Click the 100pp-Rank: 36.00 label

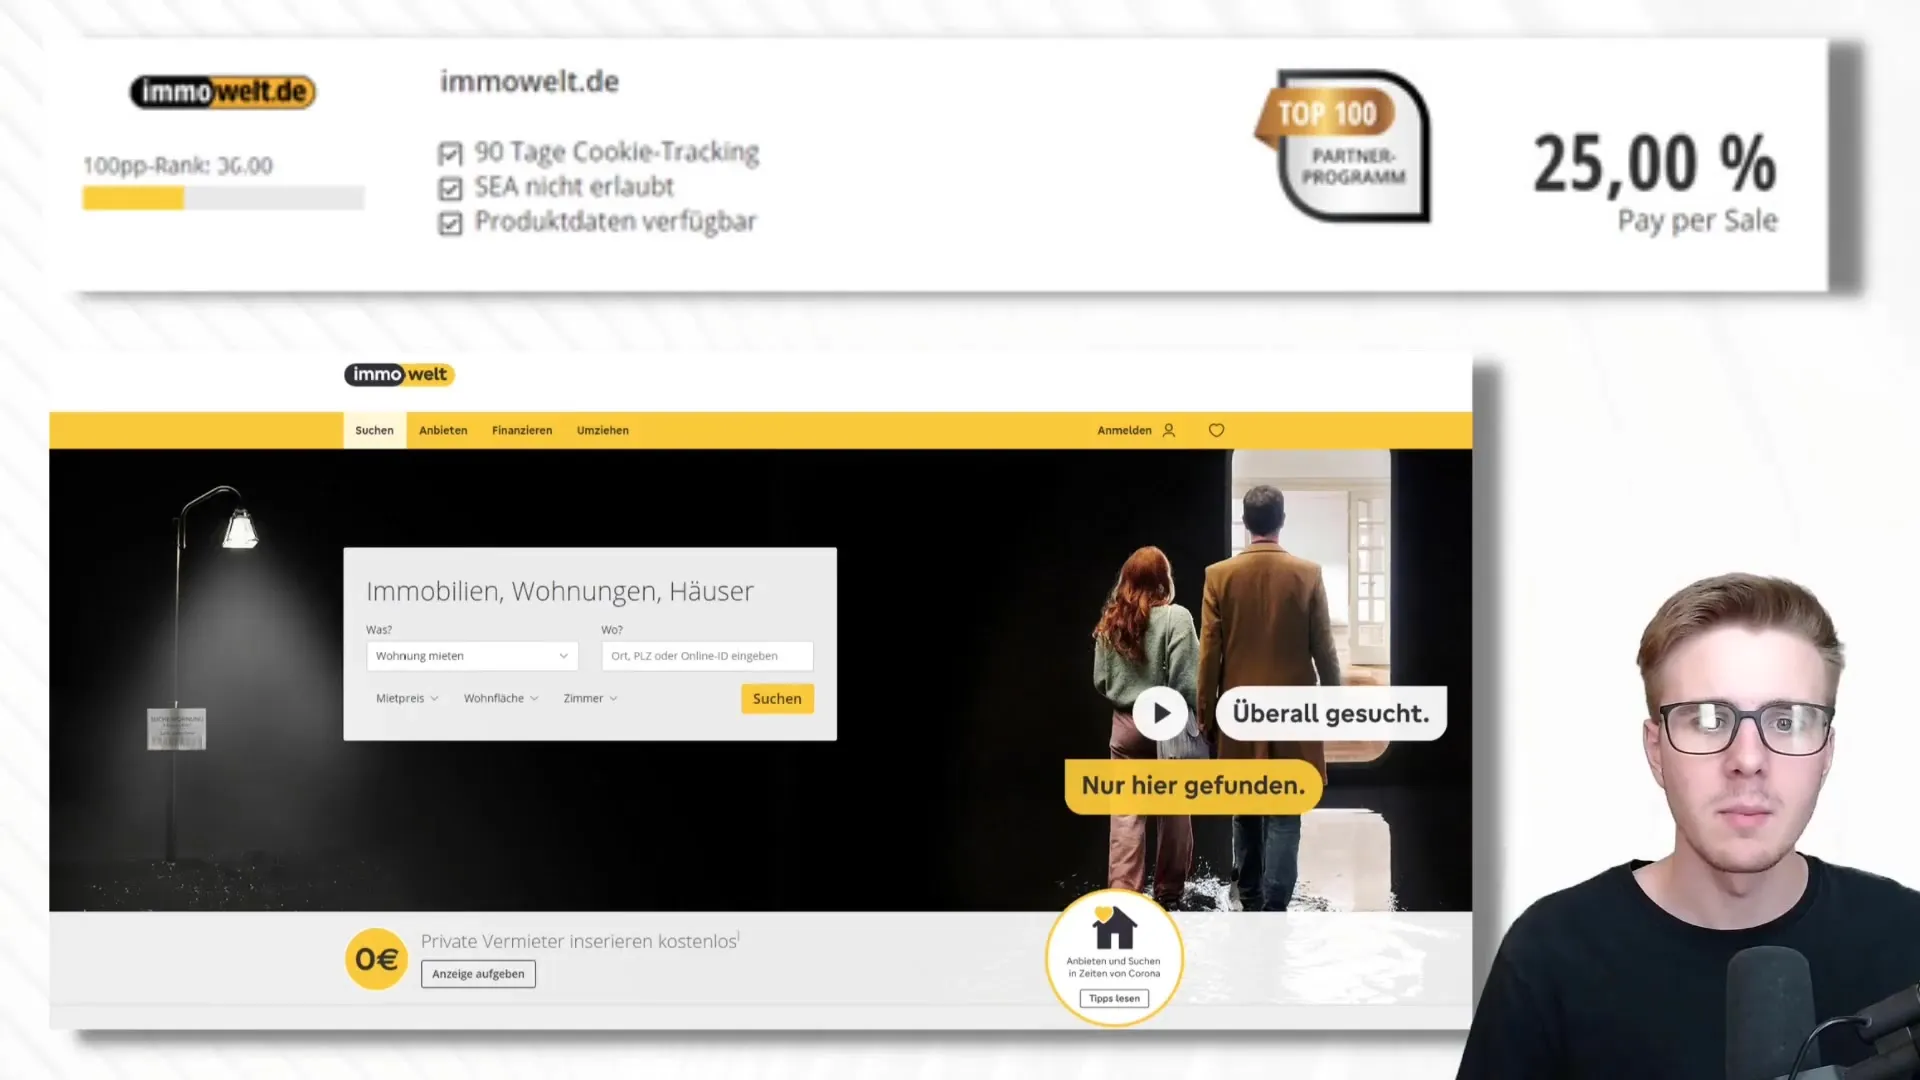pos(177,166)
